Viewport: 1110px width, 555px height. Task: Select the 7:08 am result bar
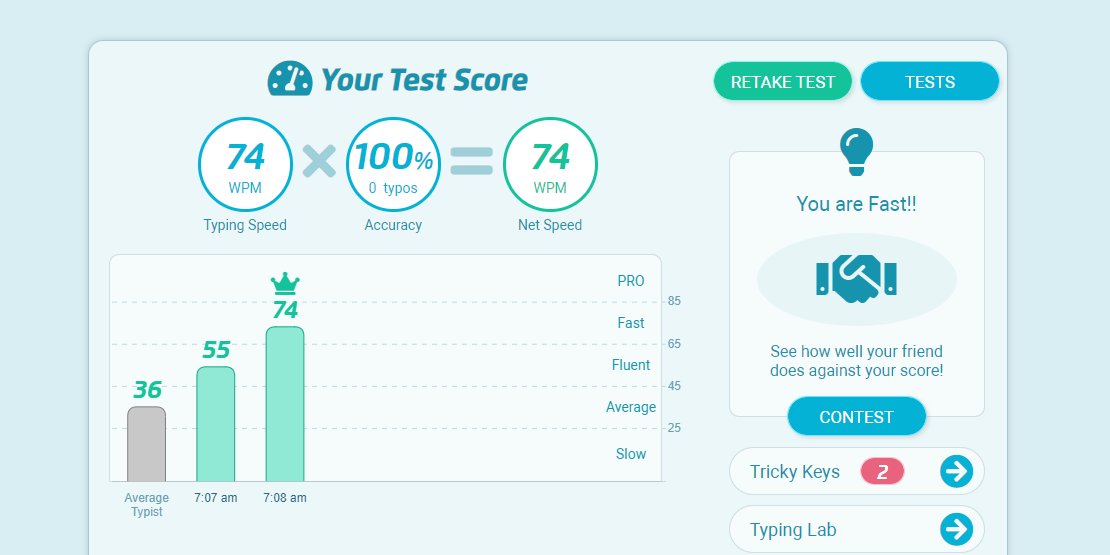pos(285,404)
